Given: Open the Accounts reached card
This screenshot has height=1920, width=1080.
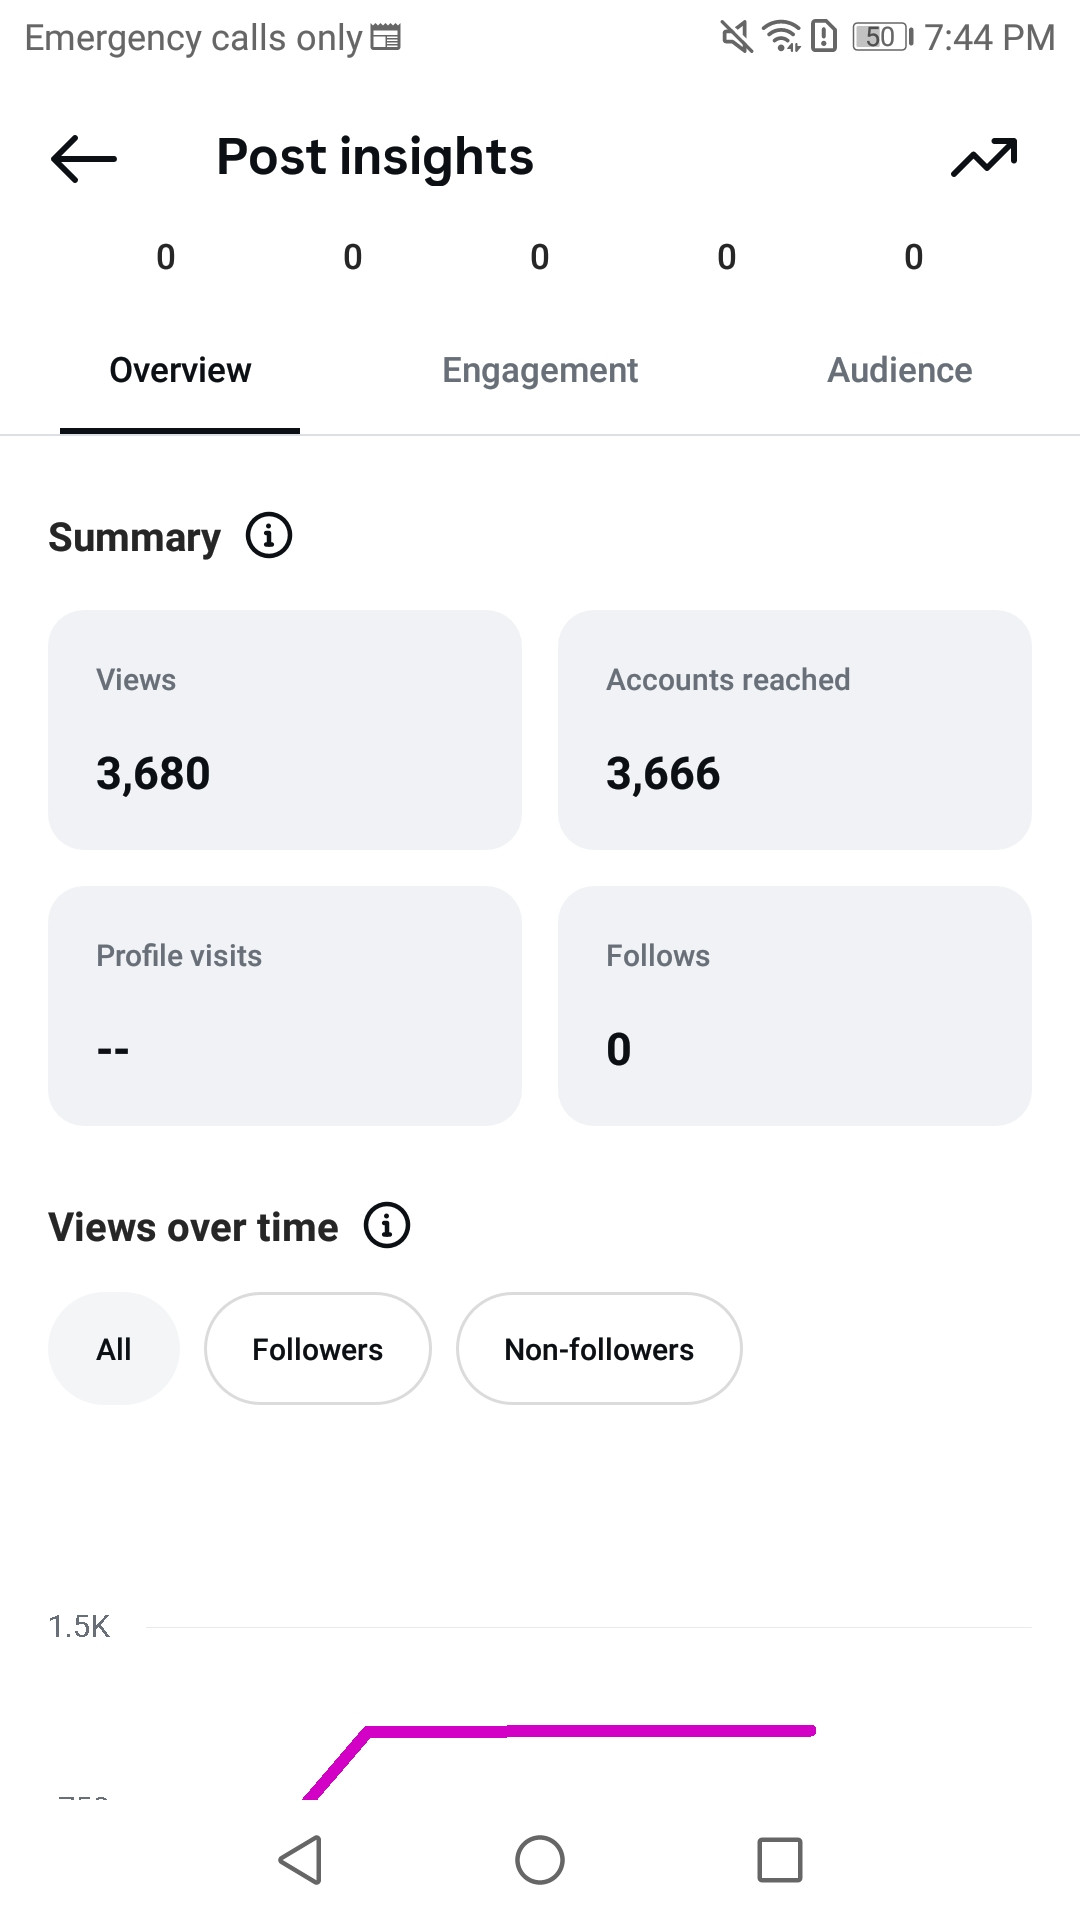Looking at the screenshot, I should pyautogui.click(x=795, y=730).
